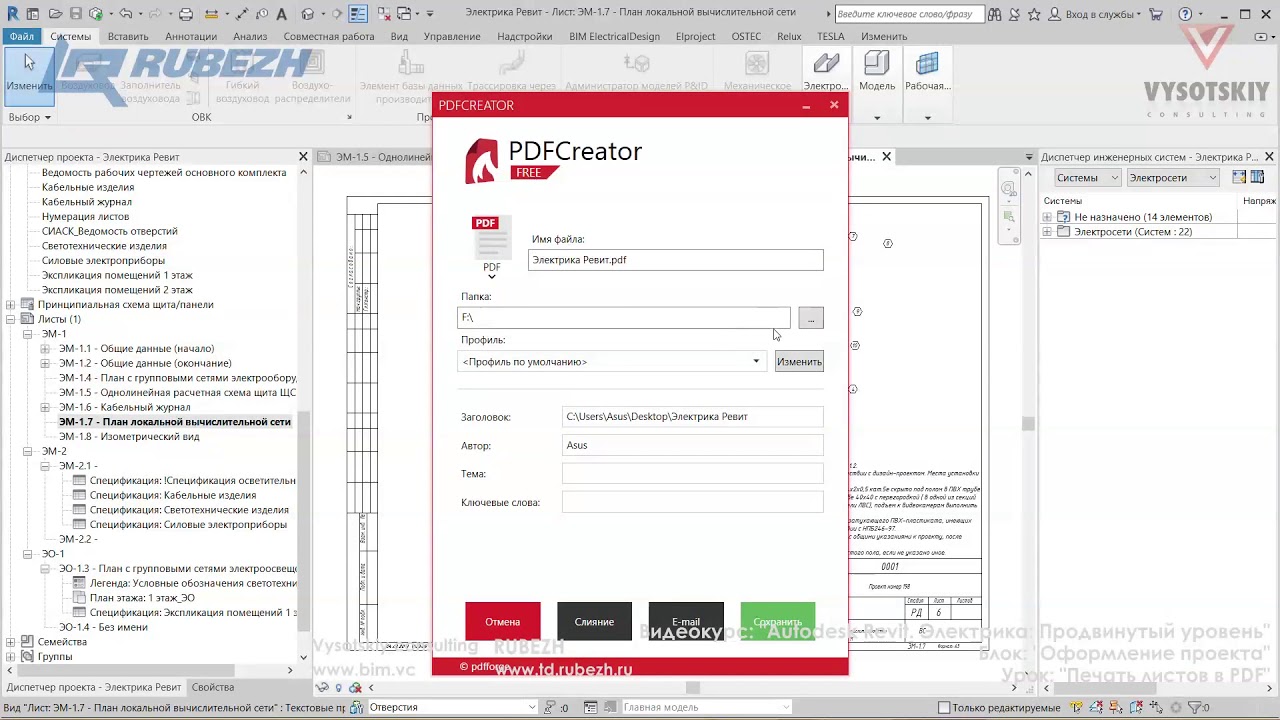
Task: Click the Модель ribbon icon
Action: coord(877,70)
